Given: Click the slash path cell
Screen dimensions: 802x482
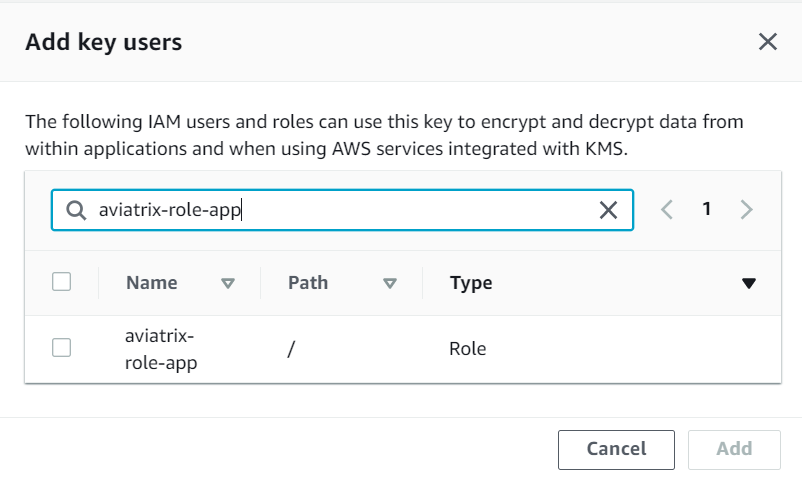Looking at the screenshot, I should [291, 349].
